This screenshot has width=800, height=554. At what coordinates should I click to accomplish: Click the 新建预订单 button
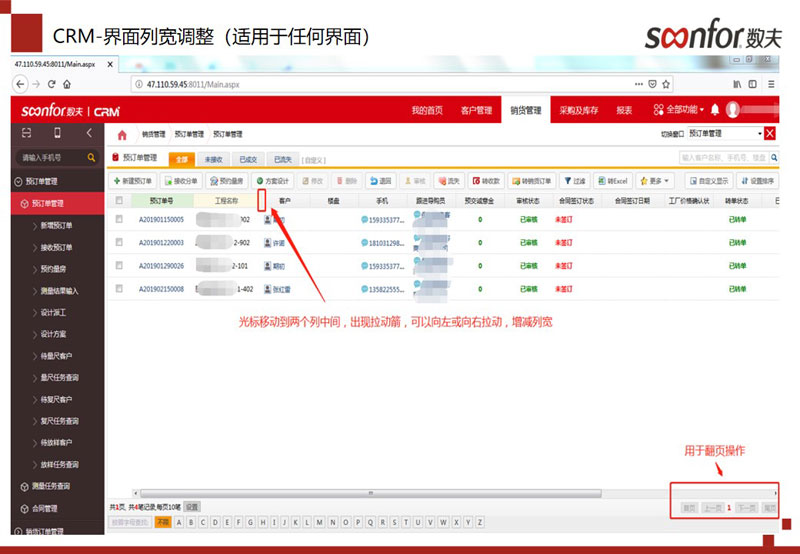point(133,181)
